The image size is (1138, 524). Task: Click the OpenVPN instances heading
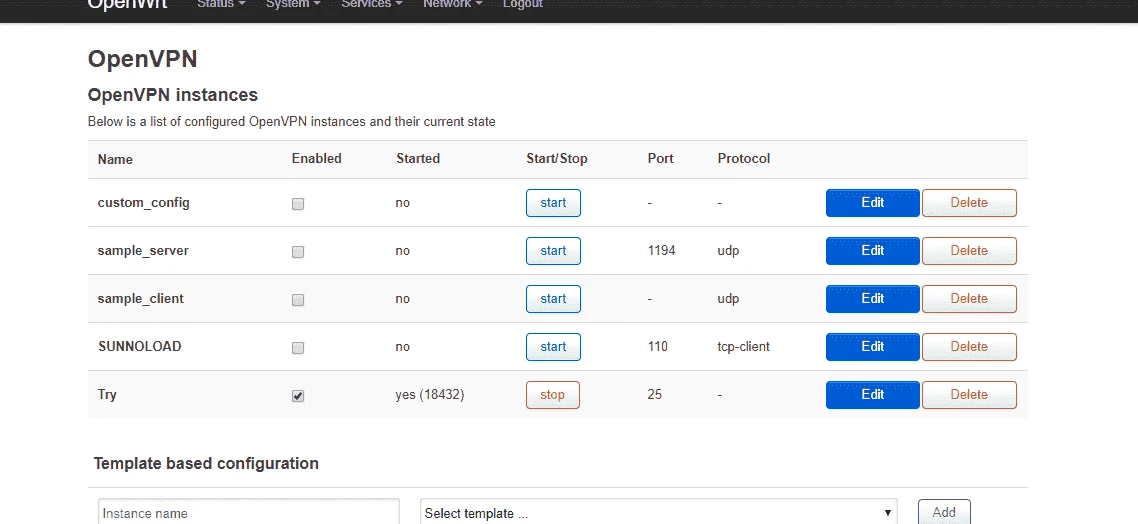point(173,95)
